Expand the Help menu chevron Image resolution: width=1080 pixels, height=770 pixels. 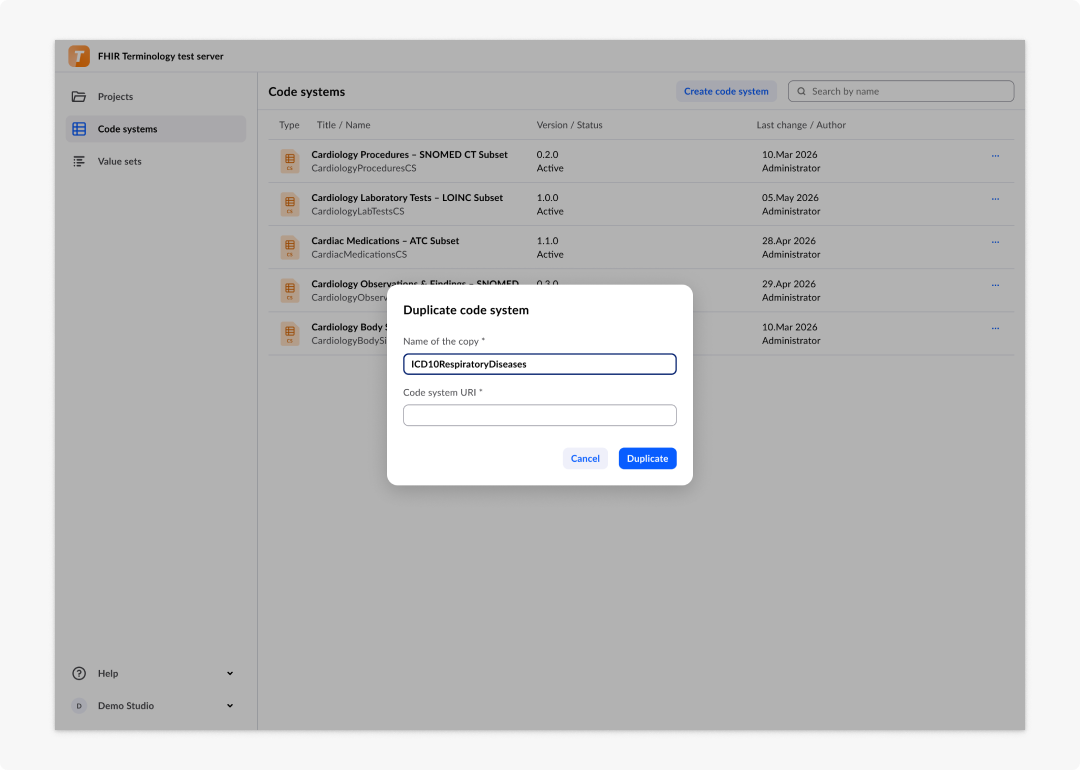[230, 673]
